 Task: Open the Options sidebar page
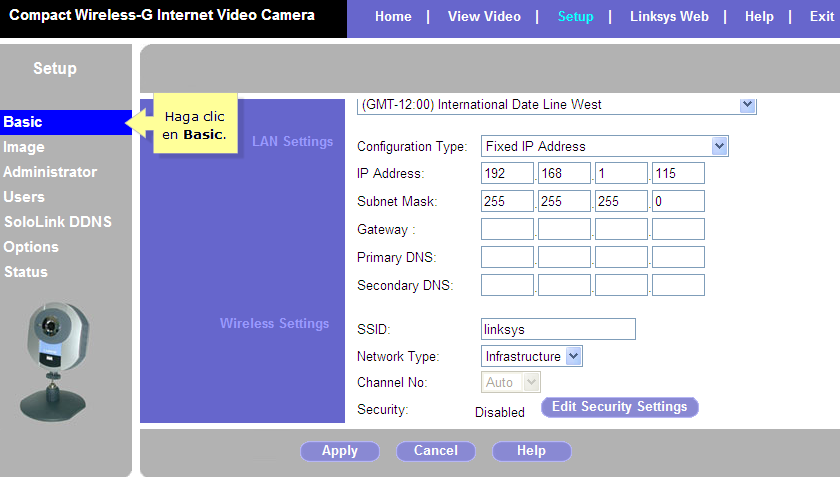click(31, 247)
